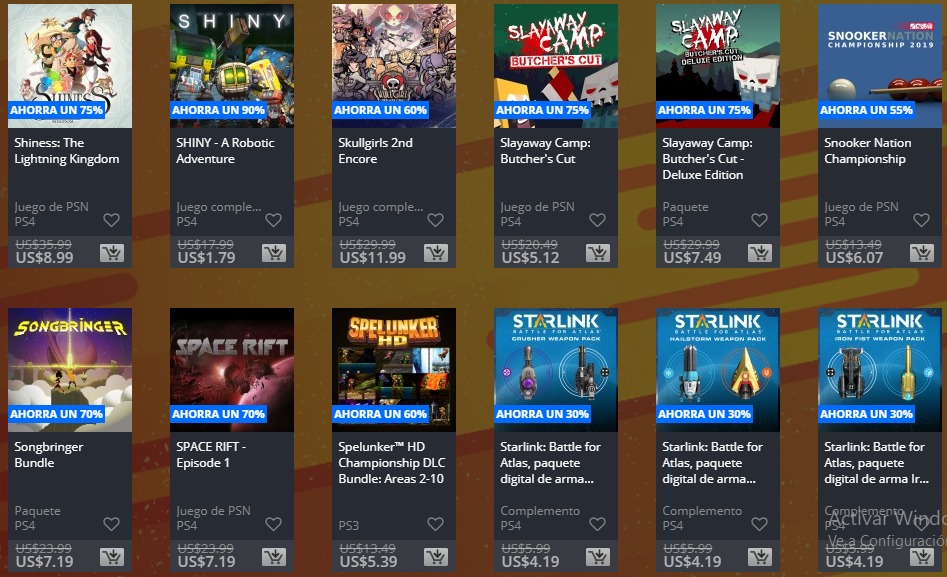Image resolution: width=947 pixels, height=577 pixels.
Task: Open the Shiness: The Lightning Kingdom title link
Action: (66, 151)
